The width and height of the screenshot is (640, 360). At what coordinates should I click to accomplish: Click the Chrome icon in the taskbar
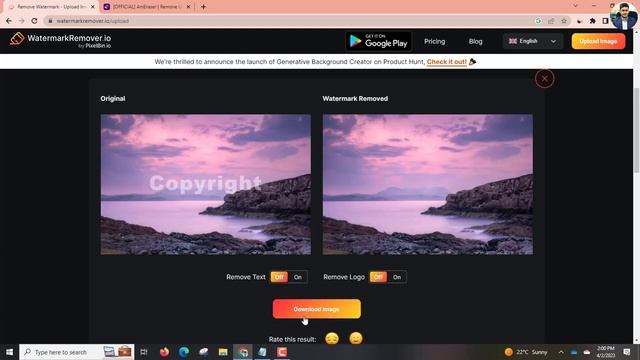(x=243, y=352)
